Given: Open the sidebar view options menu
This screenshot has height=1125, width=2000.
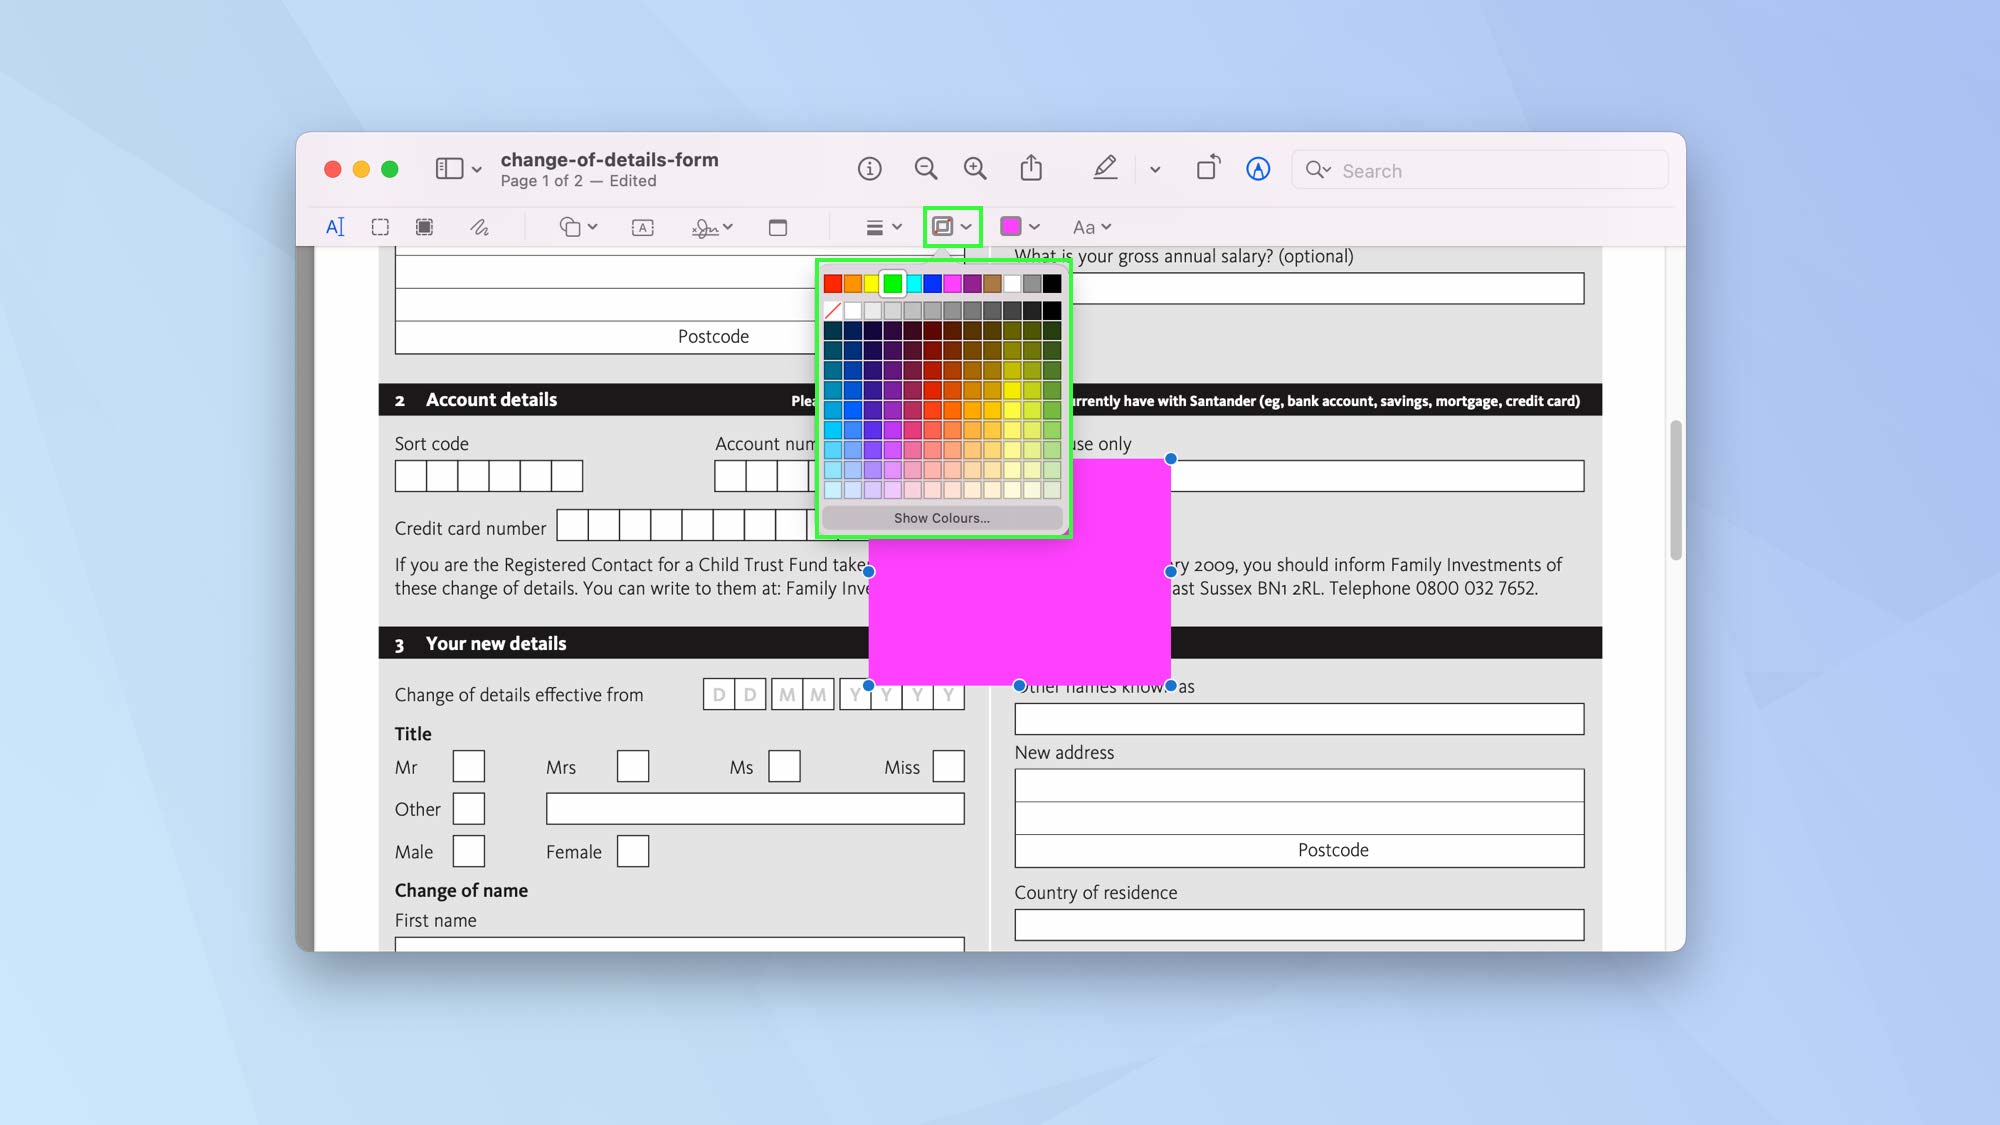Looking at the screenshot, I should [x=476, y=169].
